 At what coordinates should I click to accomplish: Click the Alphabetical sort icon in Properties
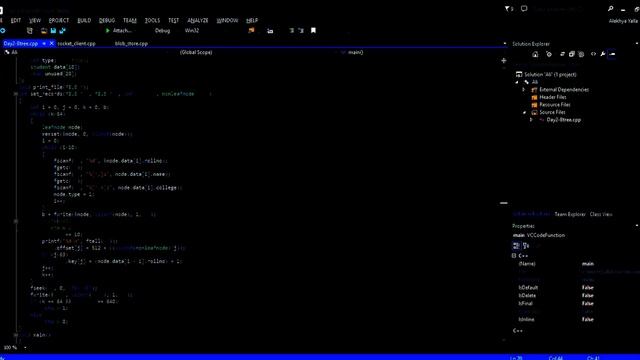[526, 246]
